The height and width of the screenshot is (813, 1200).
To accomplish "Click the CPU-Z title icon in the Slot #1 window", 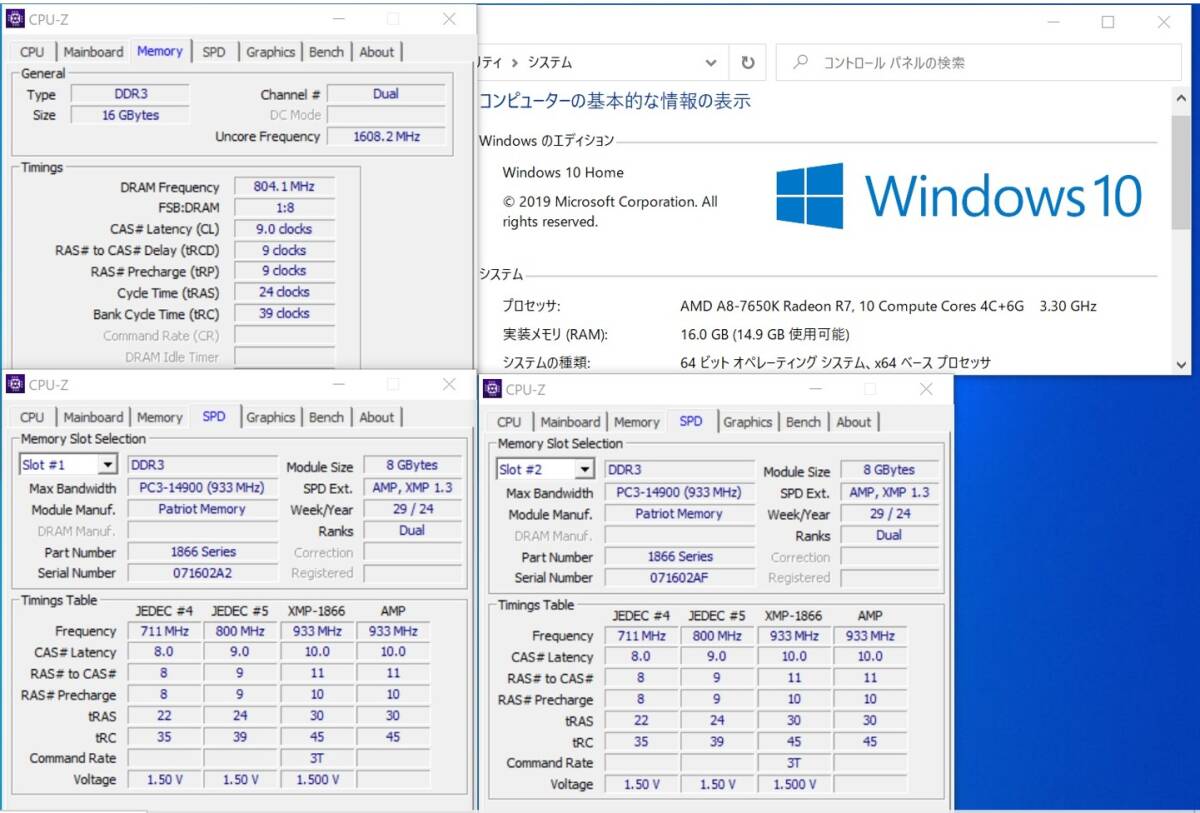I will tap(15, 384).
